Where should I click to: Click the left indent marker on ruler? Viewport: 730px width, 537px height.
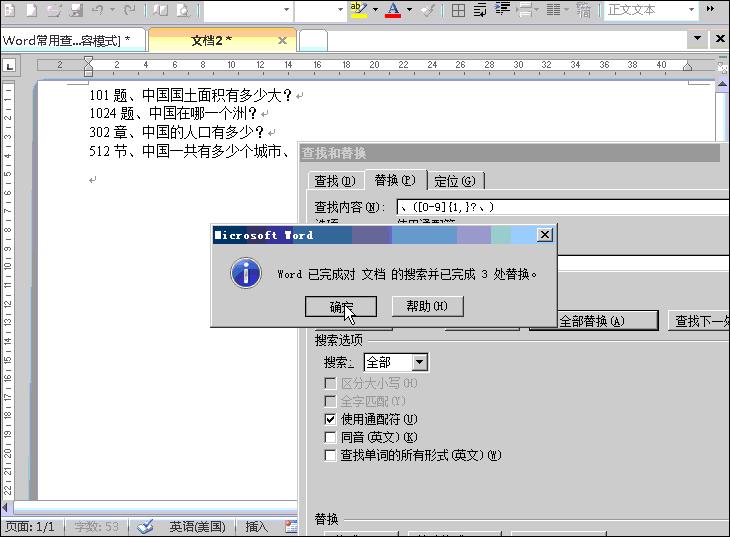[88, 66]
